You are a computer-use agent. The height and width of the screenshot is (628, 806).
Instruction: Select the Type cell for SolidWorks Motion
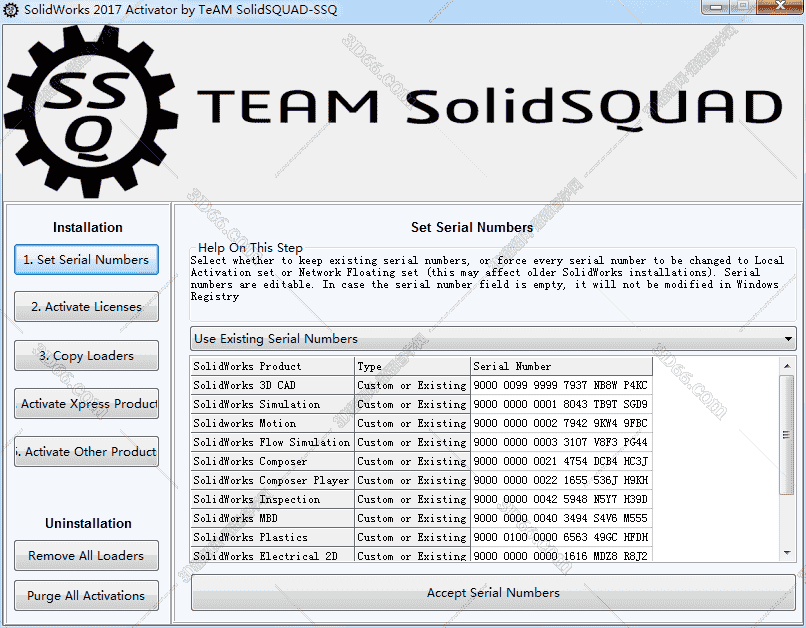point(411,424)
